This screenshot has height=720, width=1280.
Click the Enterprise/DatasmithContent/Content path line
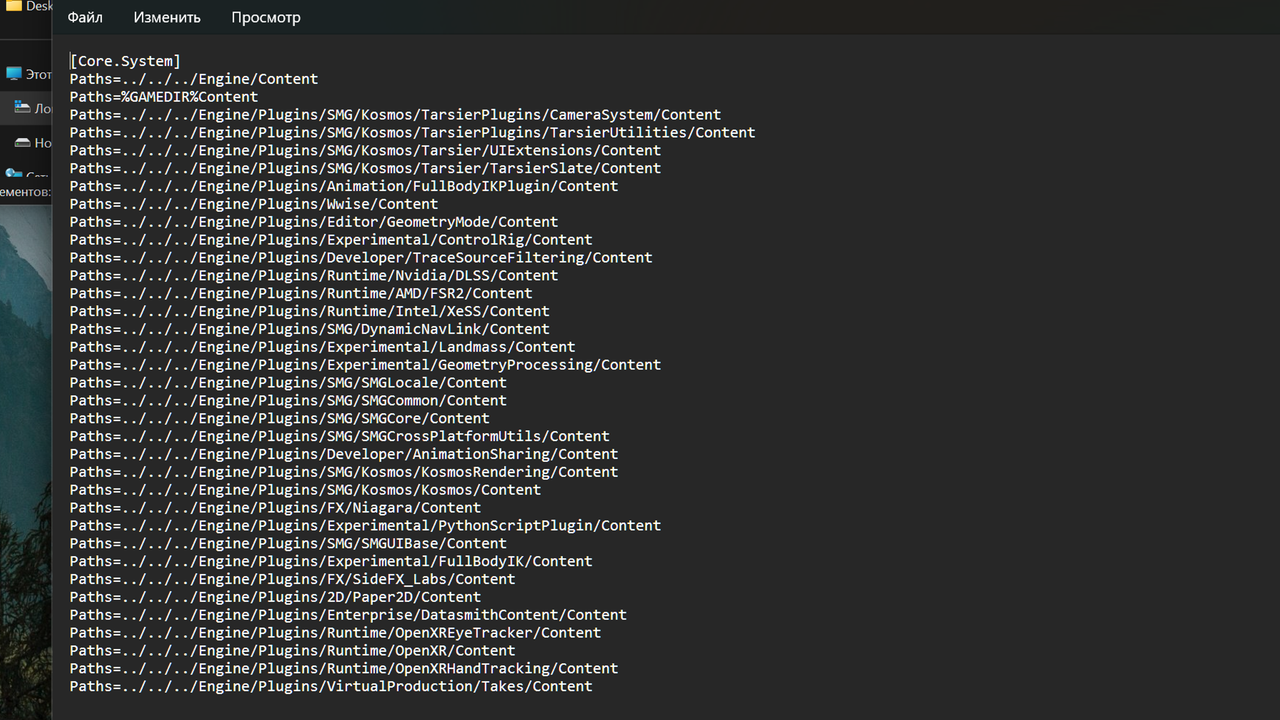tap(348, 615)
